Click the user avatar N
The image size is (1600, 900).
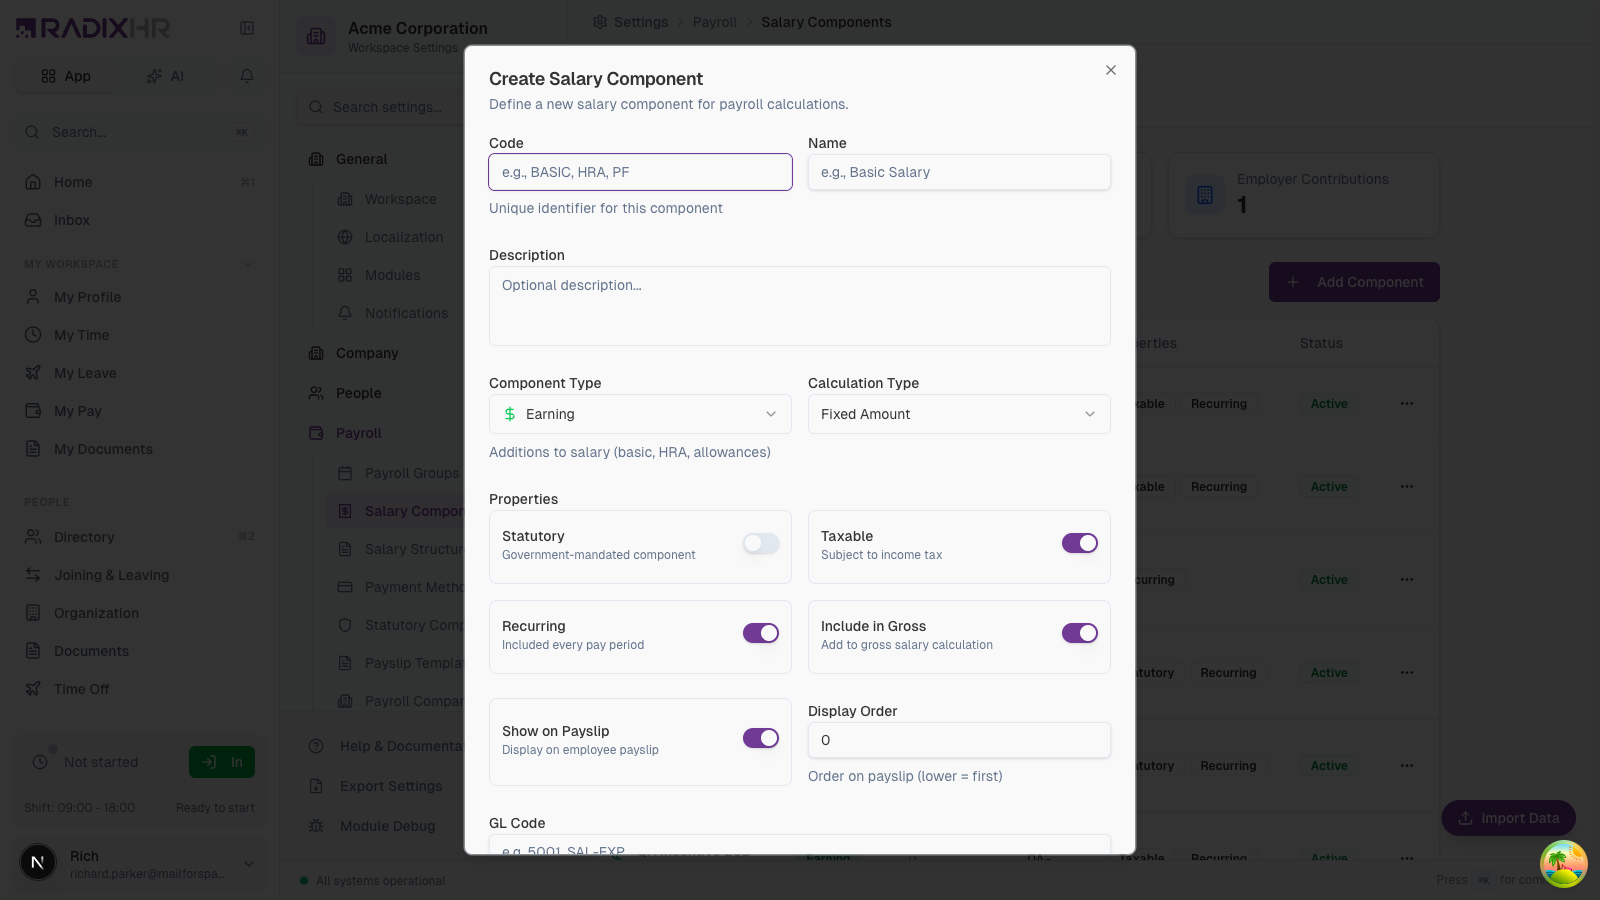38,862
